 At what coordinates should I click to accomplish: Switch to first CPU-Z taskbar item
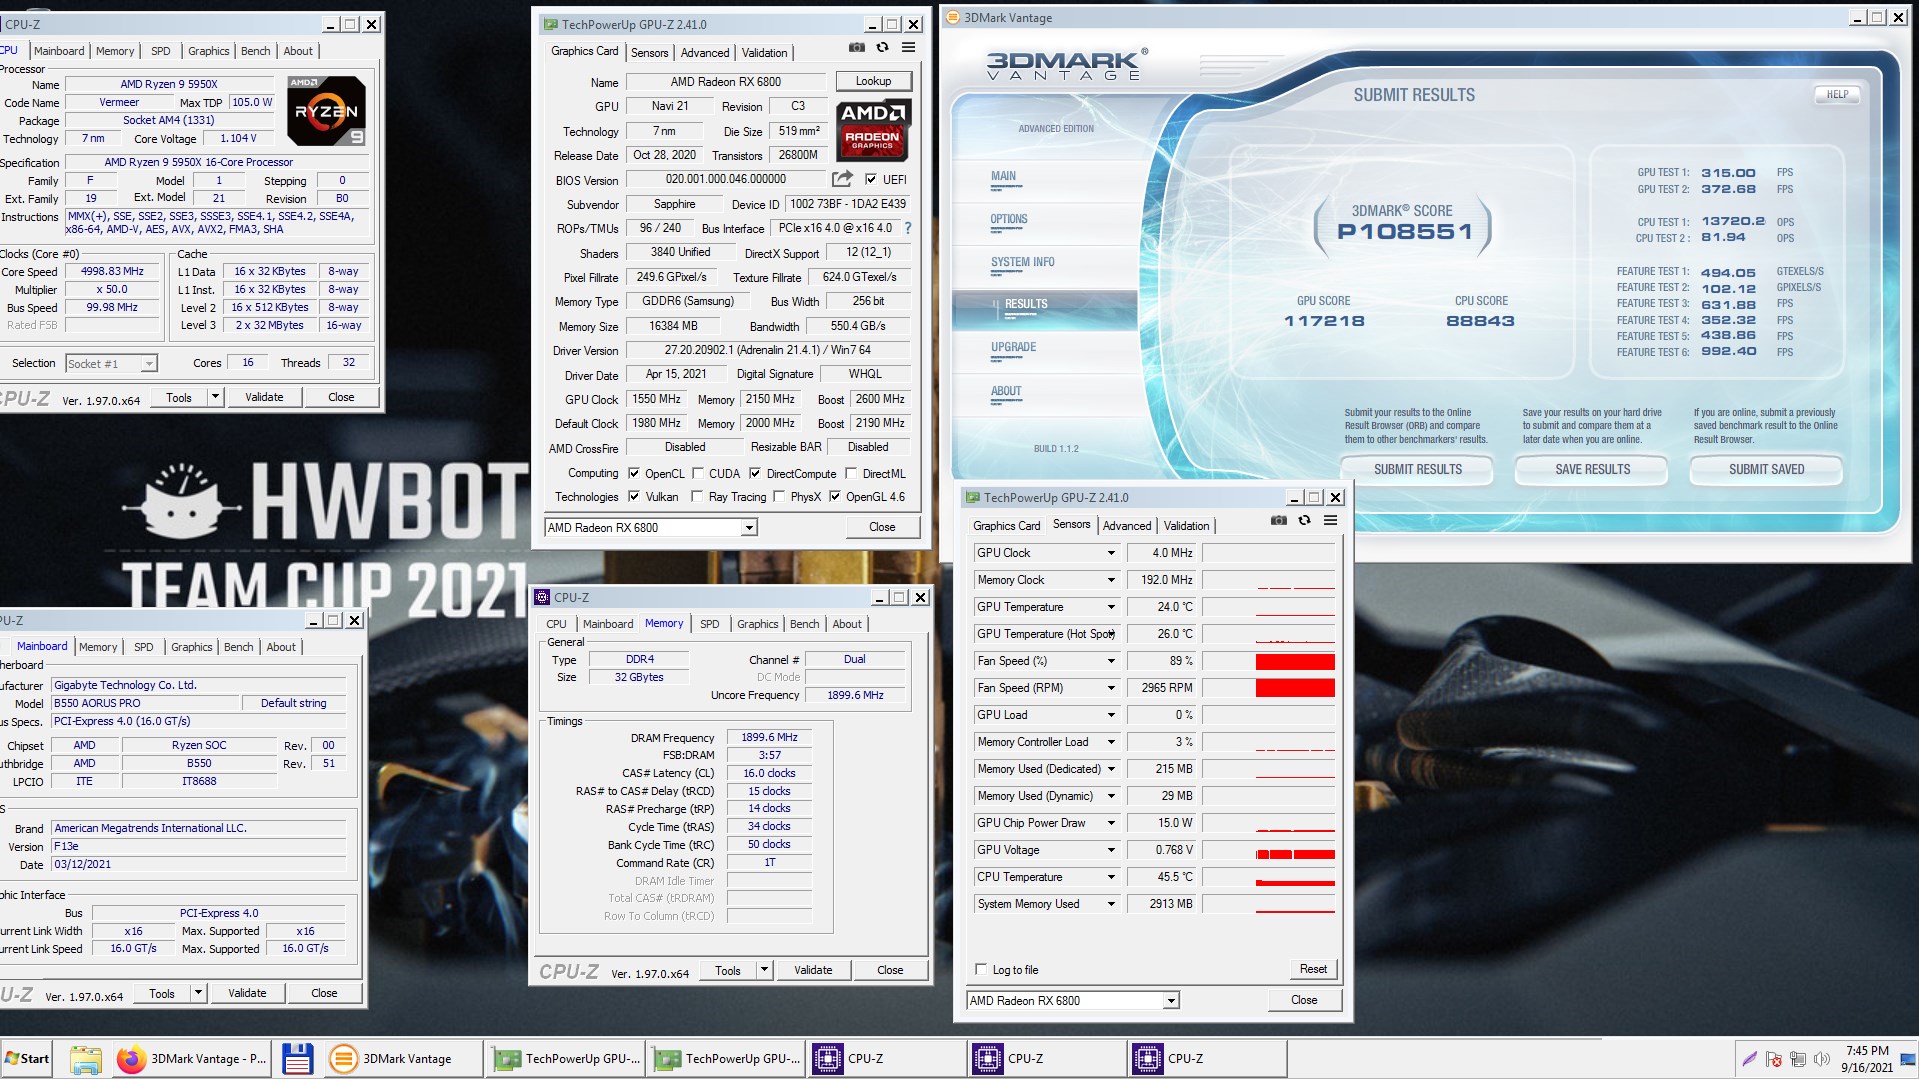click(886, 1058)
